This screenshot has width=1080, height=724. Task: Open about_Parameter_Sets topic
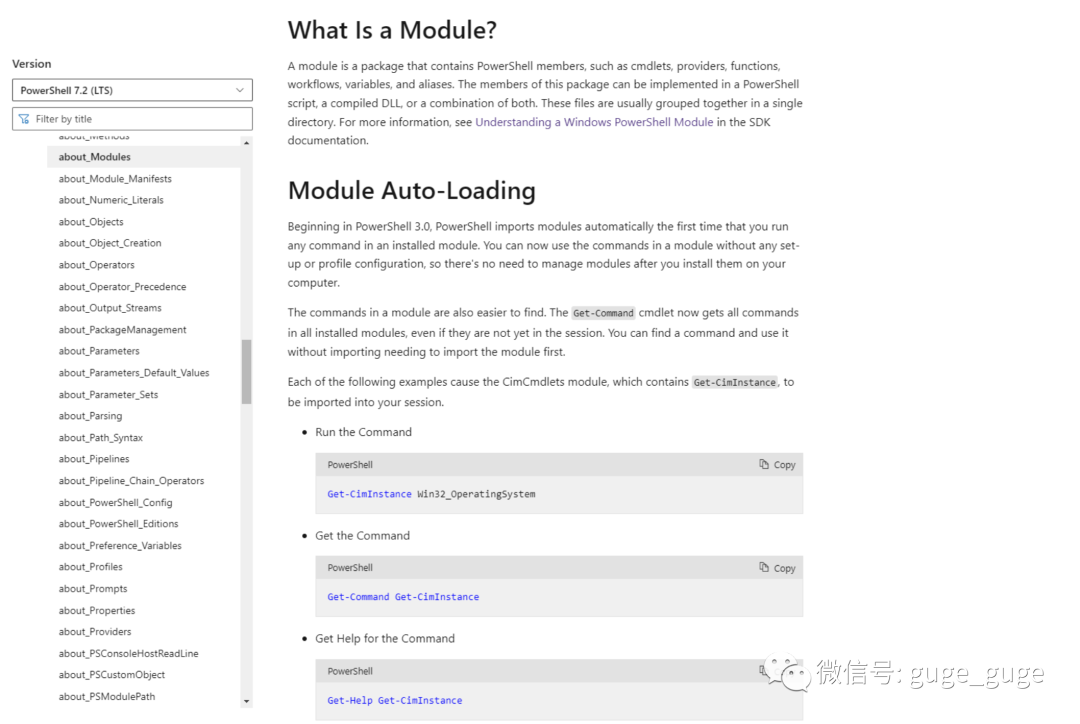point(108,395)
